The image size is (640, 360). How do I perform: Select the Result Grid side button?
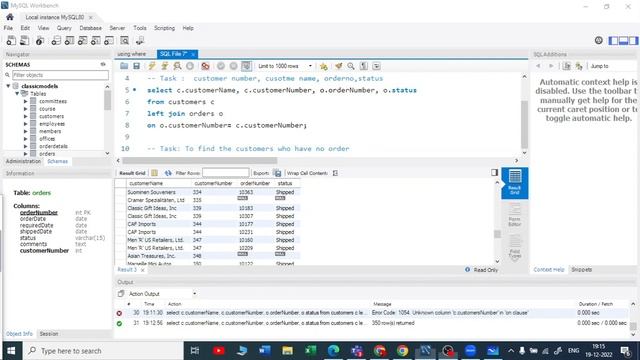514,183
